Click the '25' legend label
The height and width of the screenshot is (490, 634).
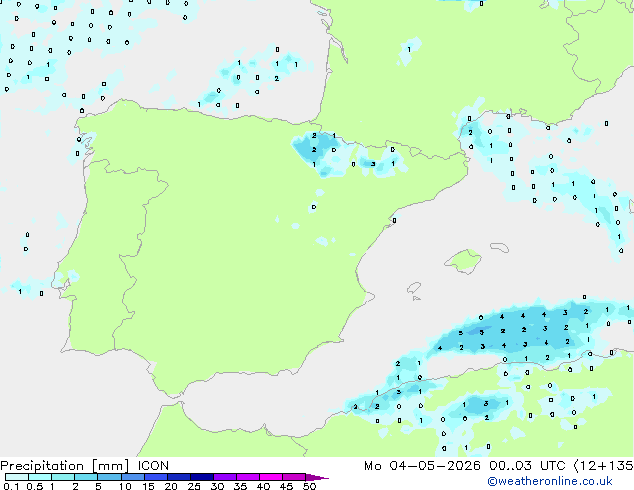point(194,486)
